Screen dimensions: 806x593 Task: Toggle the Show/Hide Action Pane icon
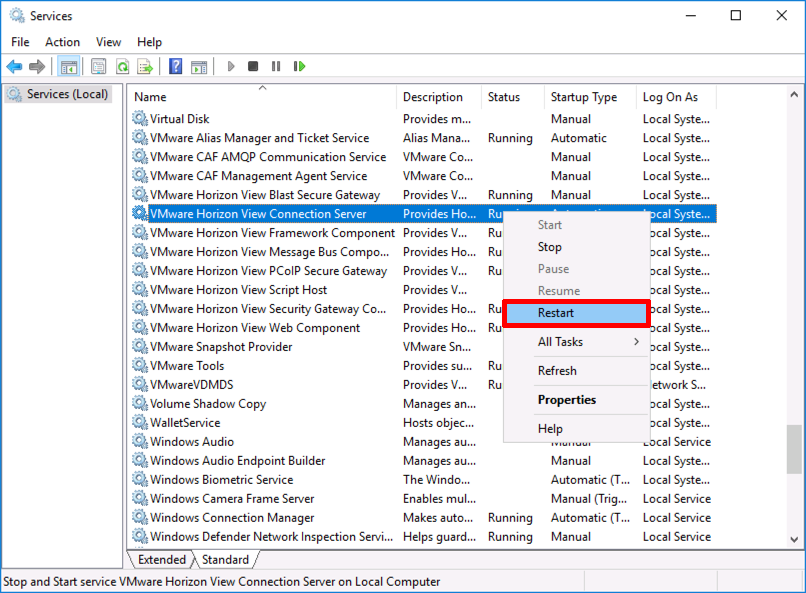[x=199, y=66]
